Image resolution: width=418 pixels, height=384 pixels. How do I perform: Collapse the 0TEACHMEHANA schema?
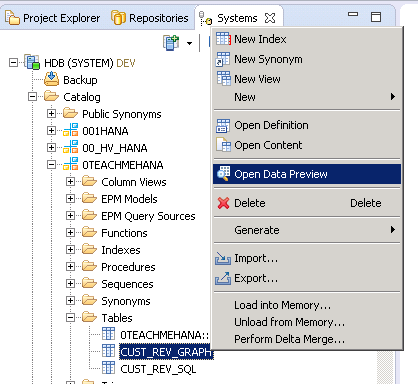pos(51,165)
